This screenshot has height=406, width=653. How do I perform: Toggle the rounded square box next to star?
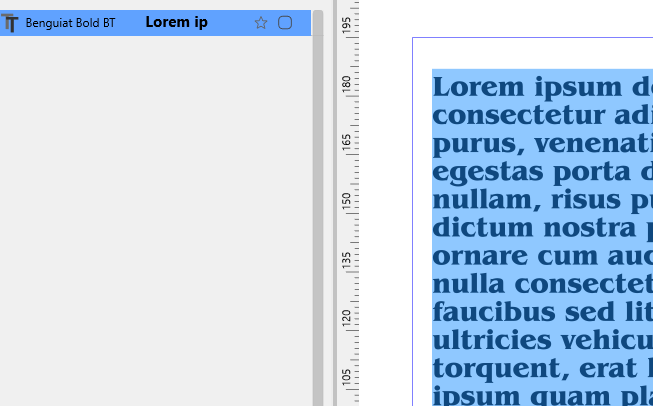pos(285,23)
